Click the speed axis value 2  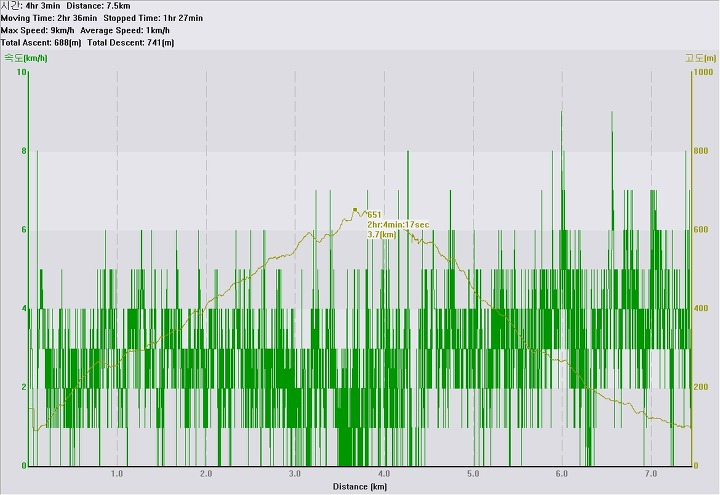pyautogui.click(x=24, y=387)
